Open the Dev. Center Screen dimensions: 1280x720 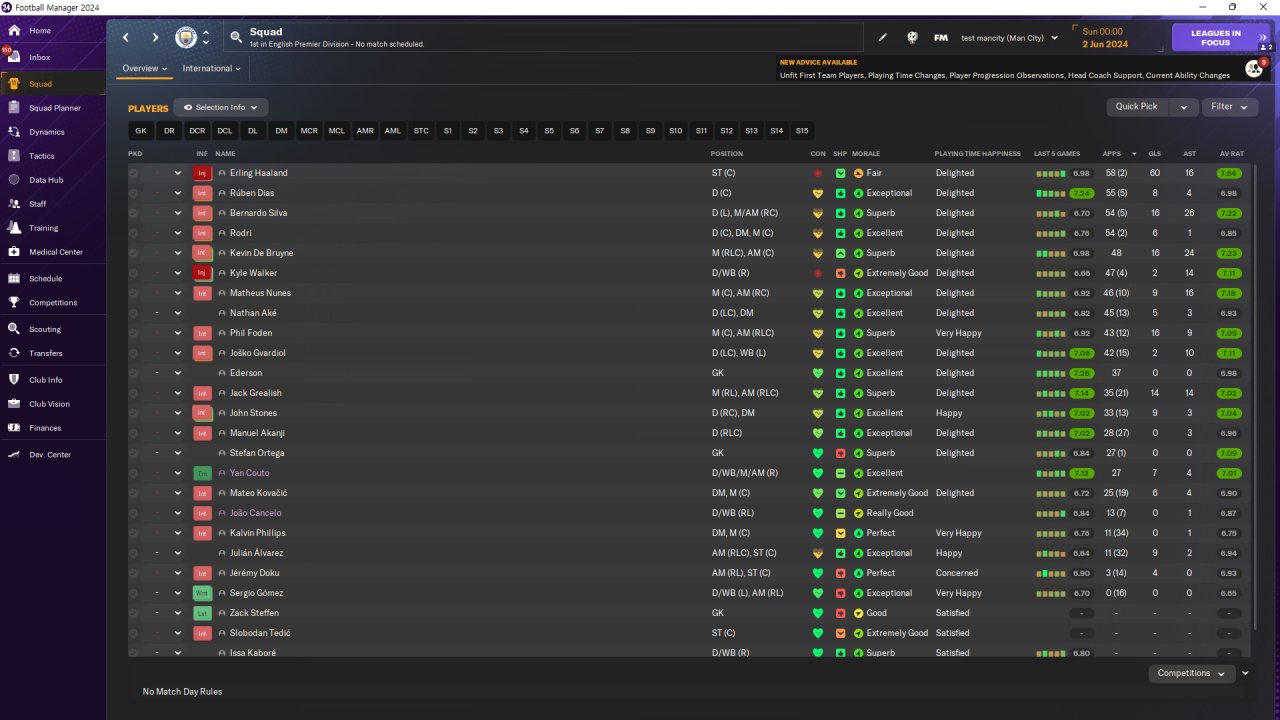point(52,455)
